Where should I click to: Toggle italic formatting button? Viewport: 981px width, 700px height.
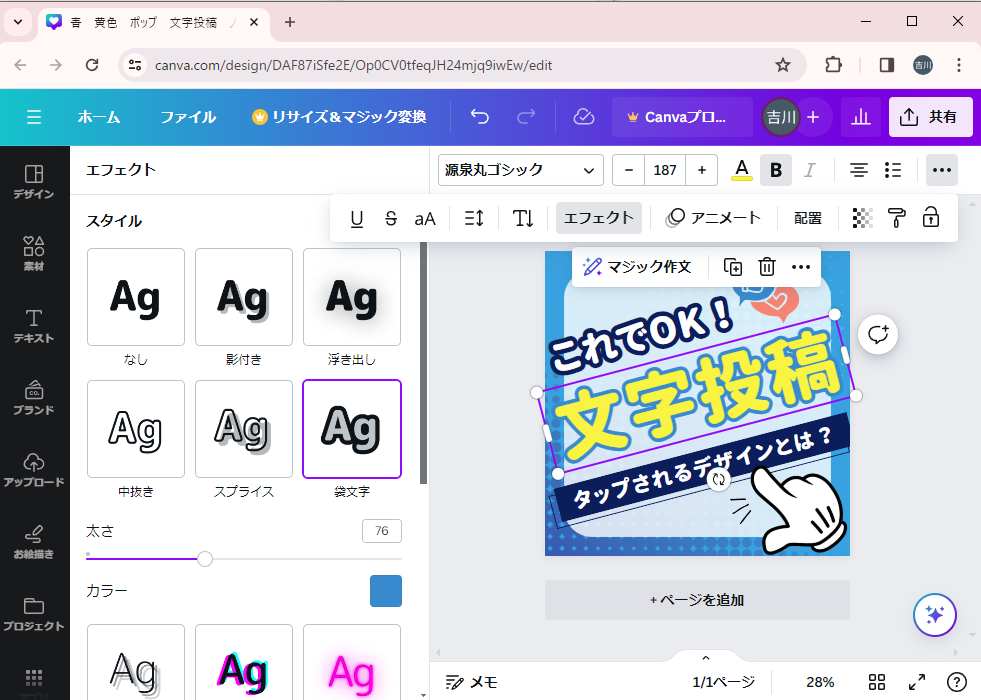click(x=810, y=170)
